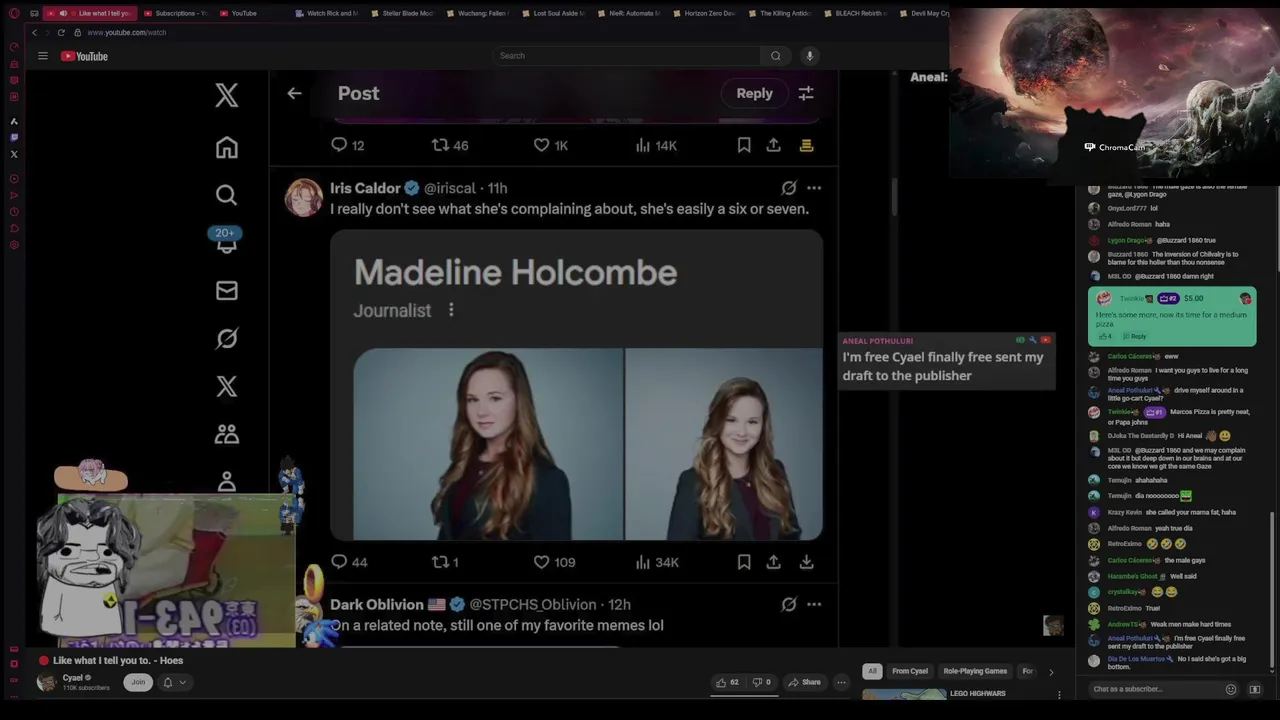Reply to Twinkie's $5.00 Super Chat

[1134, 336]
